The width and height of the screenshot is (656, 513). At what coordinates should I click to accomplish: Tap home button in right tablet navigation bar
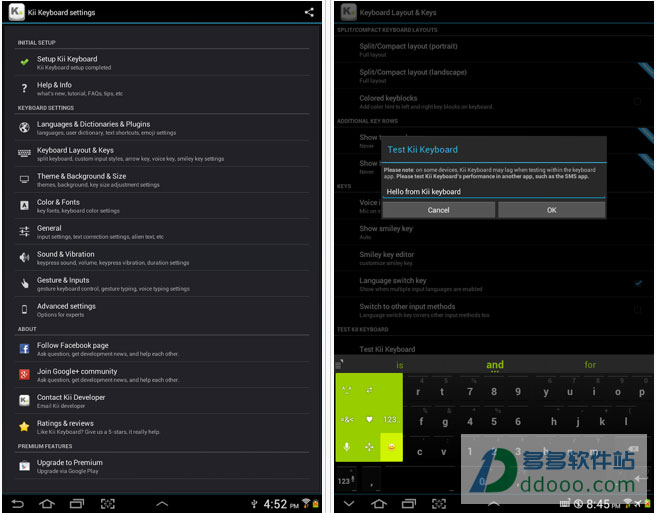(x=379, y=503)
